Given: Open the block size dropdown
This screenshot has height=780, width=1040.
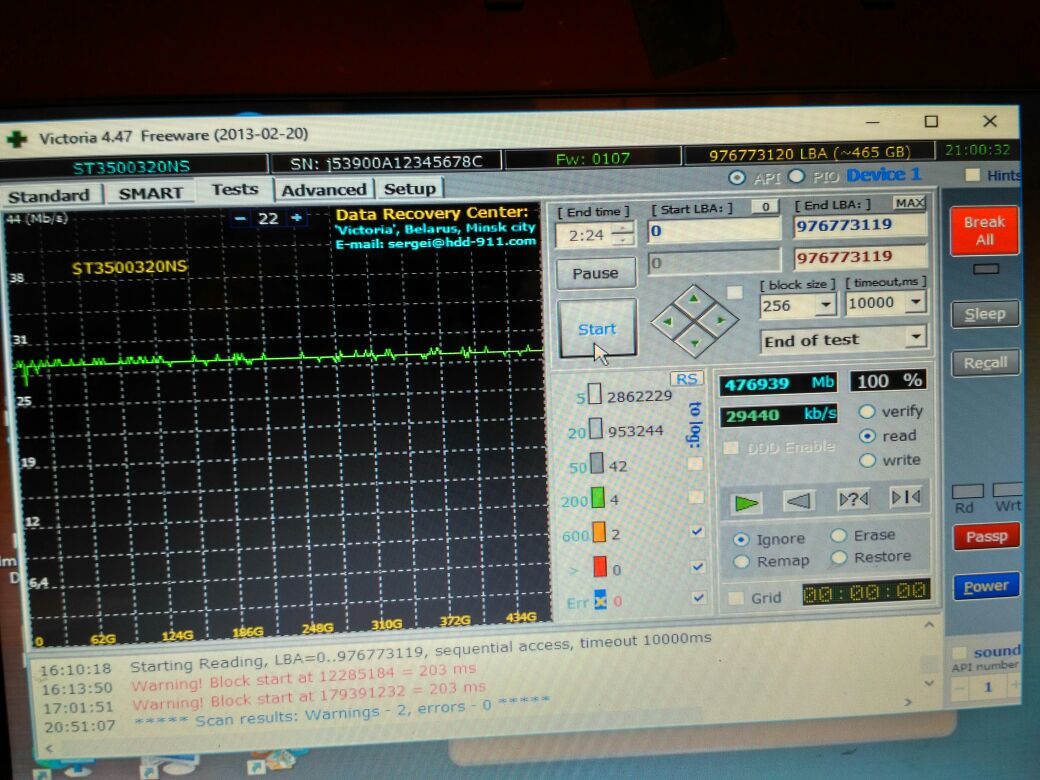Looking at the screenshot, I should (825, 305).
